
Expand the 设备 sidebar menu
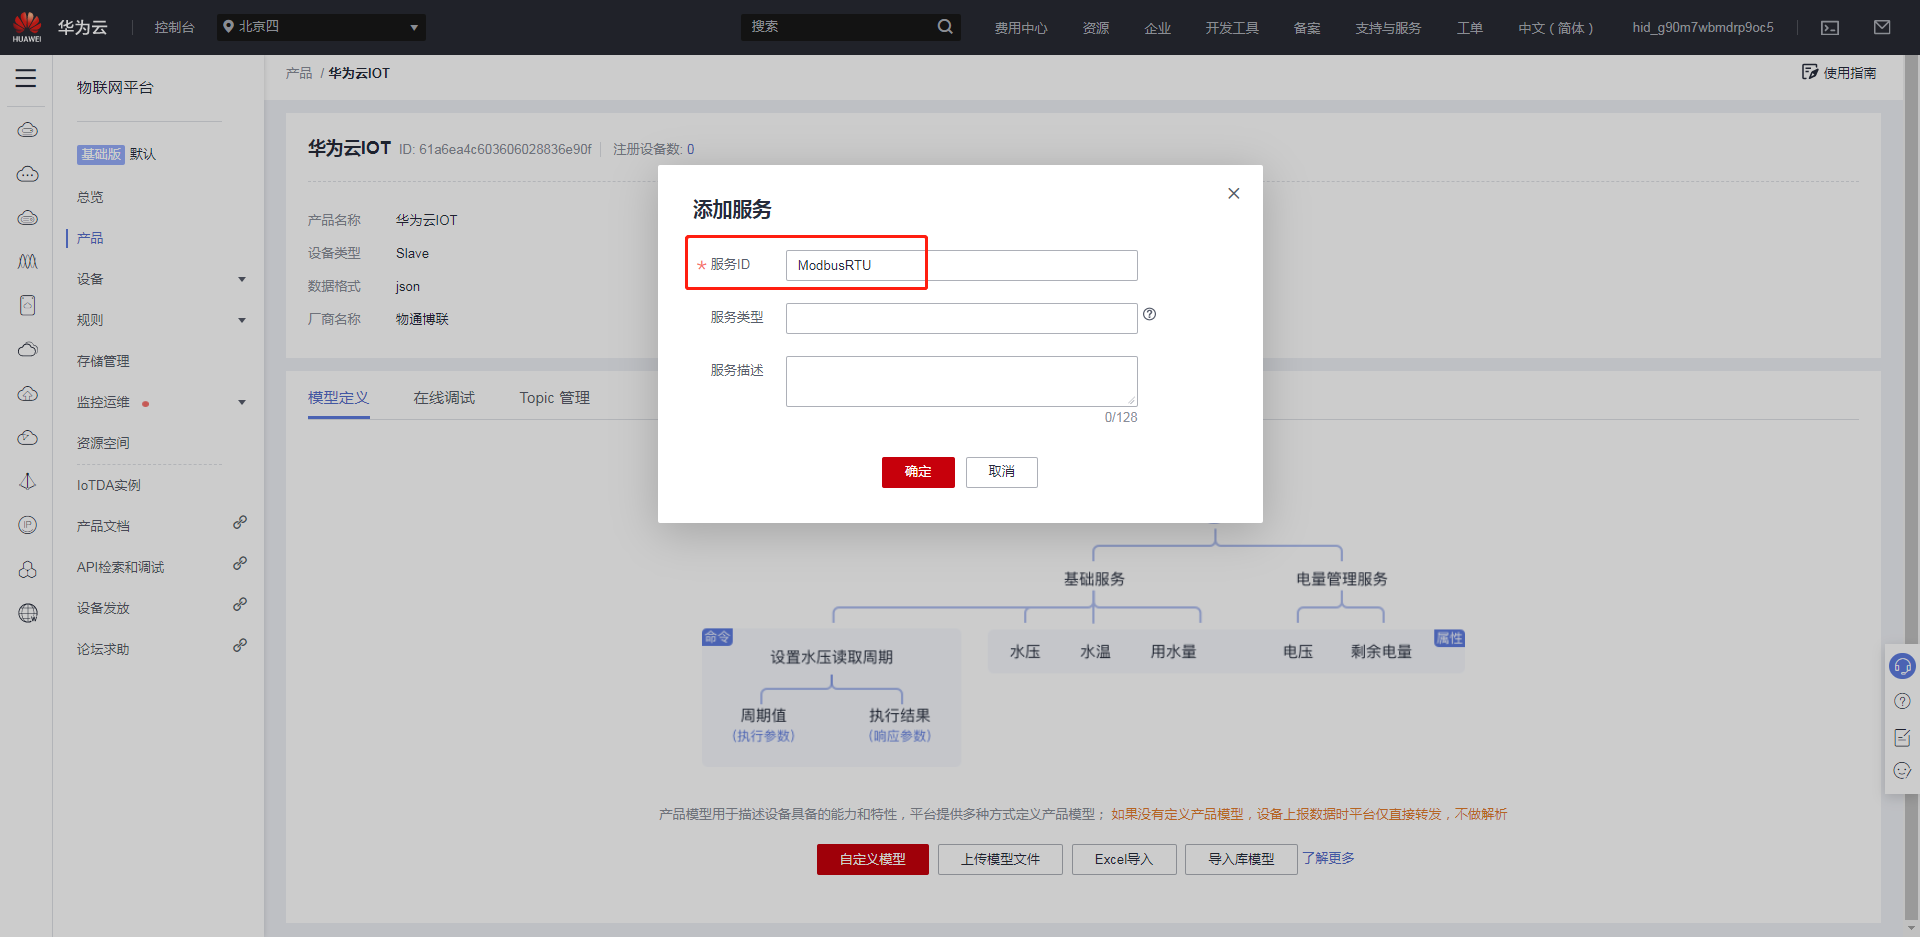coord(241,279)
